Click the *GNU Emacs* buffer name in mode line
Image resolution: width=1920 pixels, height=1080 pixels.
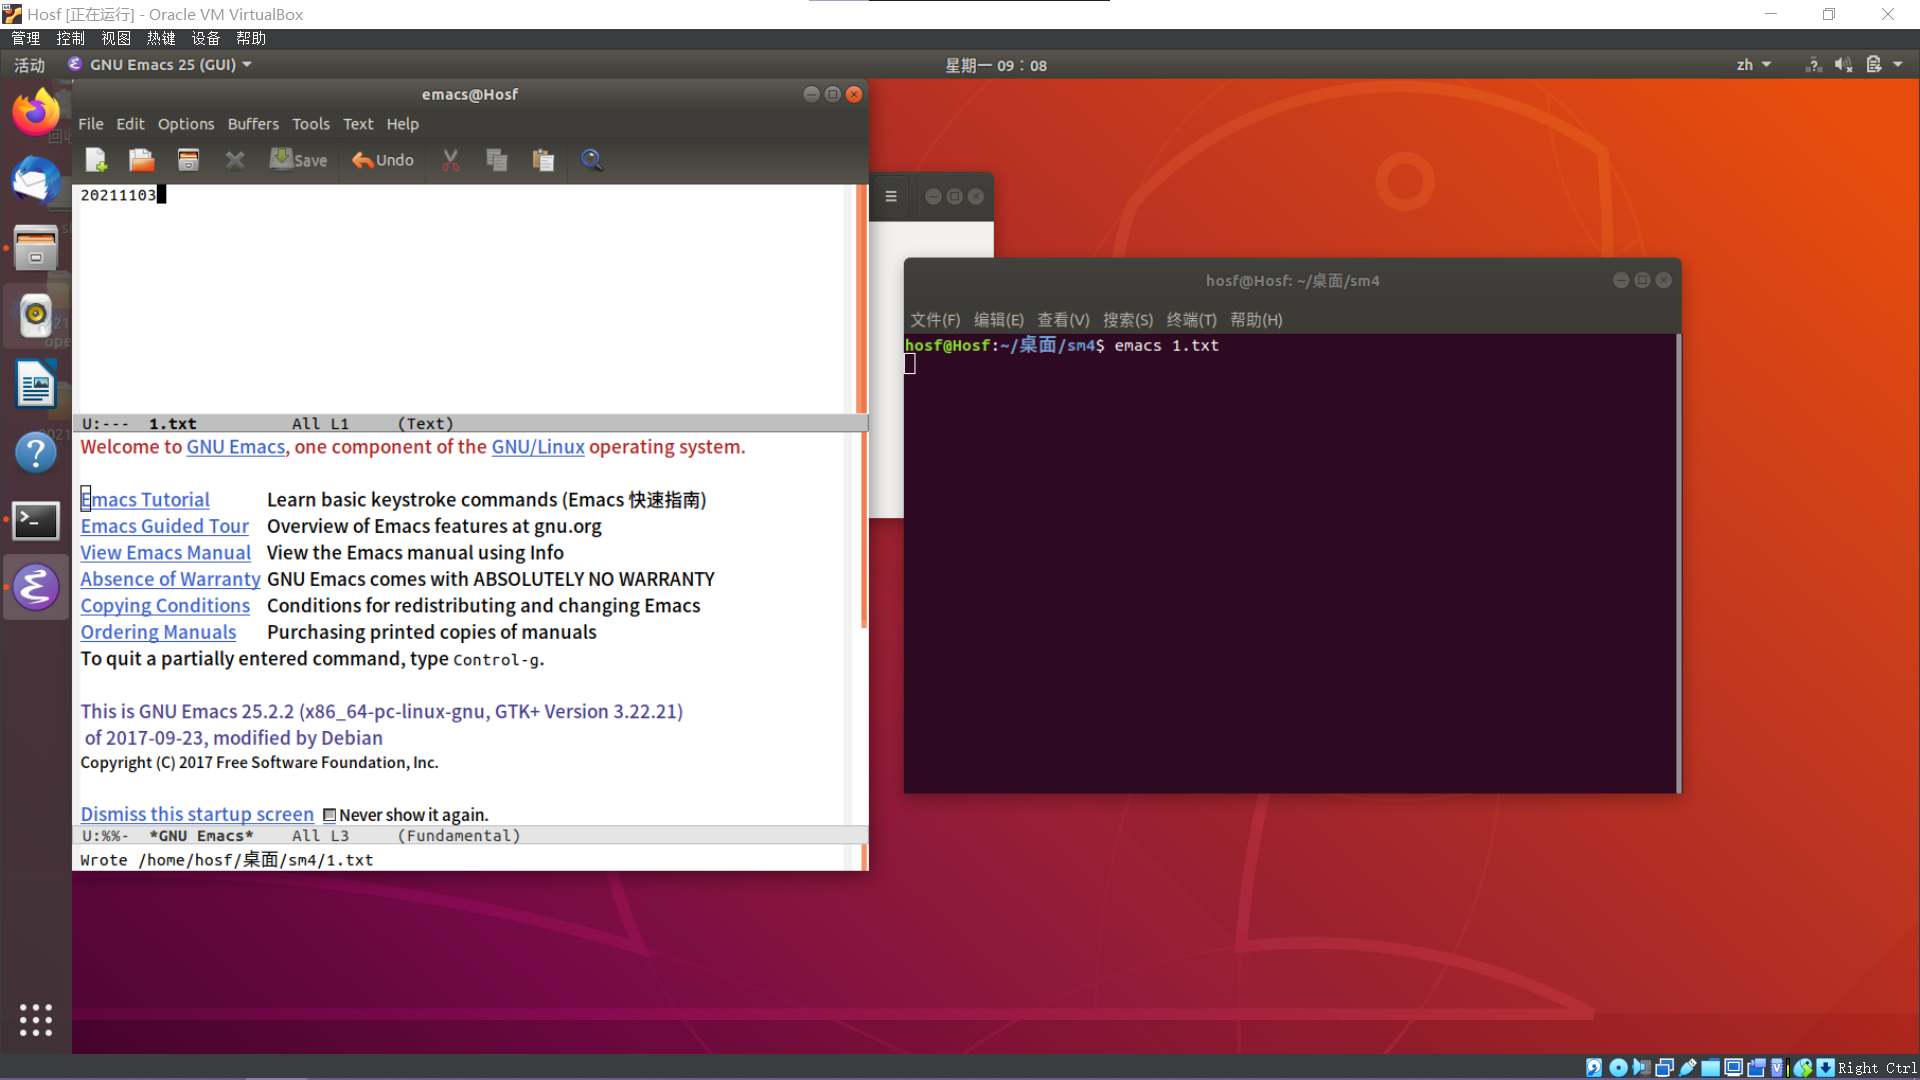click(201, 836)
